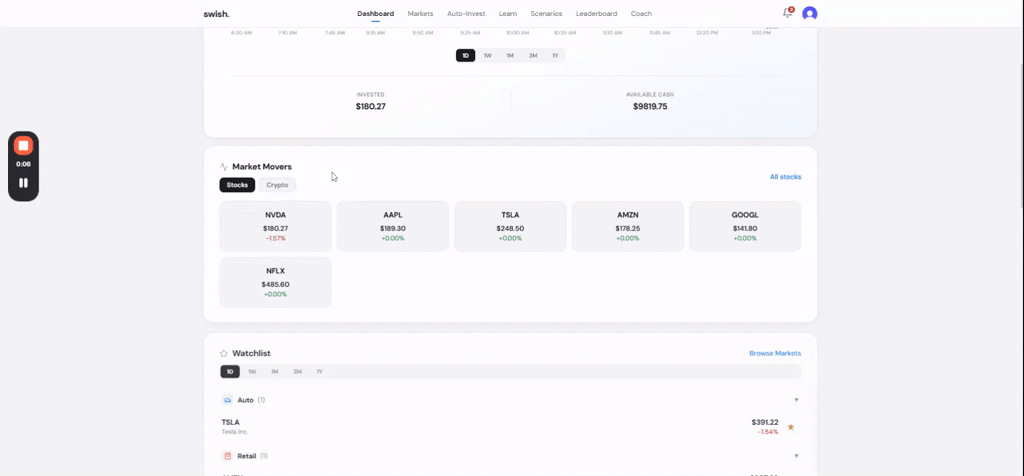Viewport: 1024px width, 476px height.
Task: Click the Market Movers pulse icon
Action: (223, 167)
